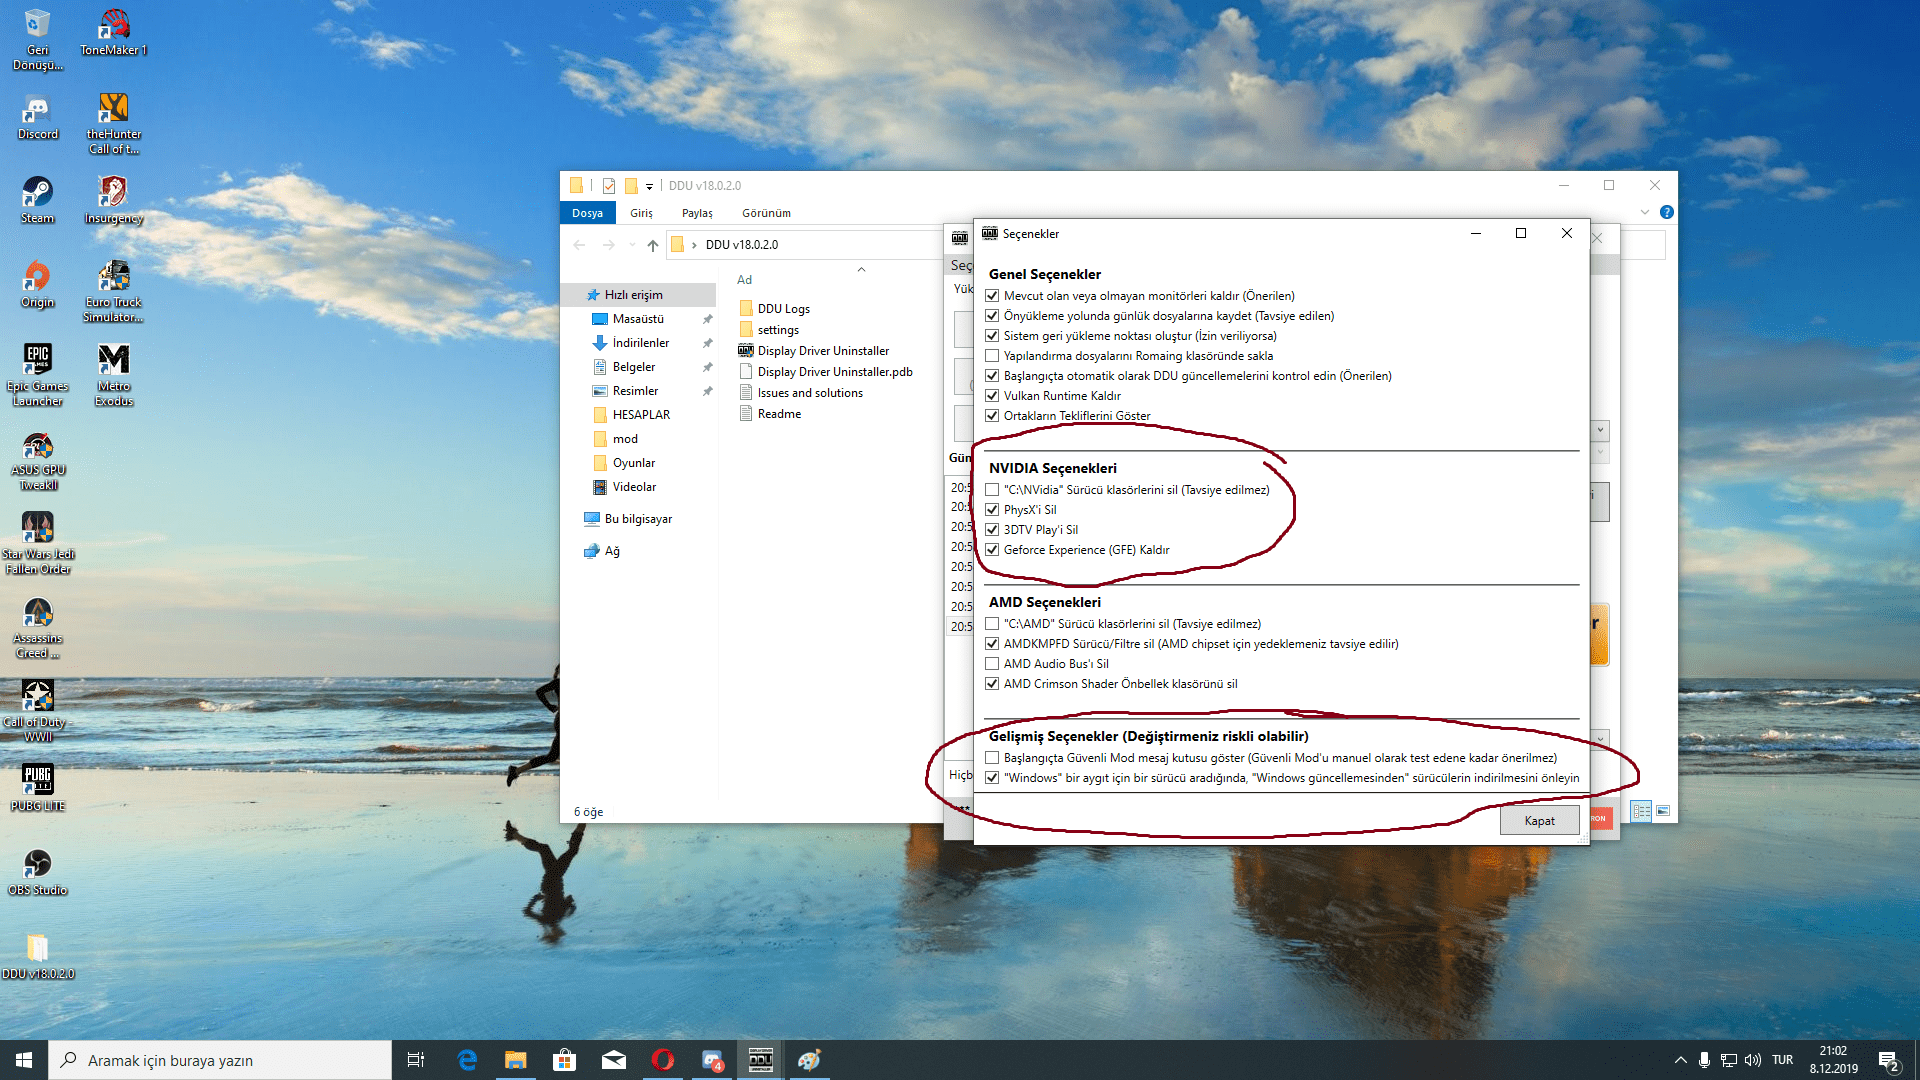Launch Epic Games Launcher shortcut
This screenshot has height=1080, width=1920.
(x=38, y=375)
